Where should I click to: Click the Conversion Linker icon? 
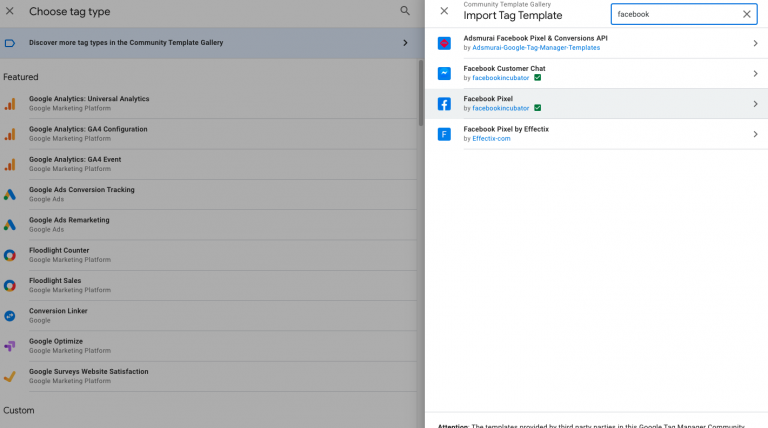(x=10, y=316)
